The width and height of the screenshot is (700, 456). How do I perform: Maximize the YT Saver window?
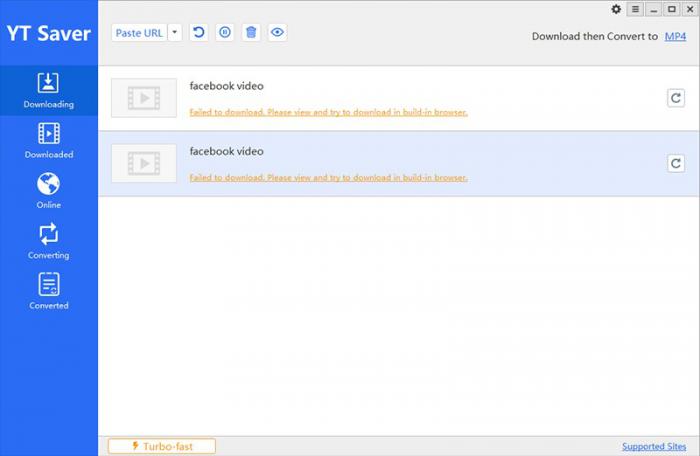(671, 9)
